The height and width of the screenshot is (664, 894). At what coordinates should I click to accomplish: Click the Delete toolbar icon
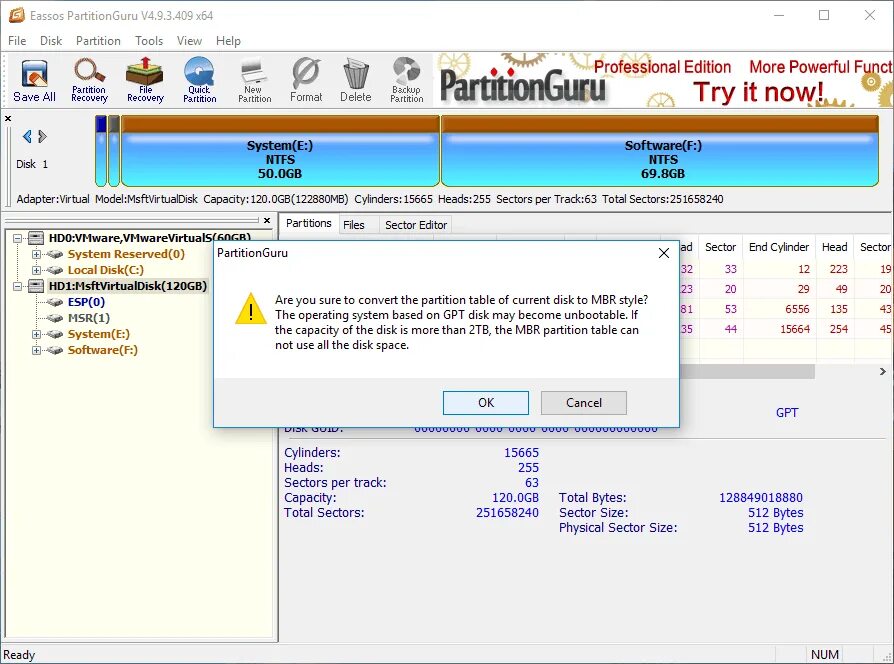tap(356, 80)
